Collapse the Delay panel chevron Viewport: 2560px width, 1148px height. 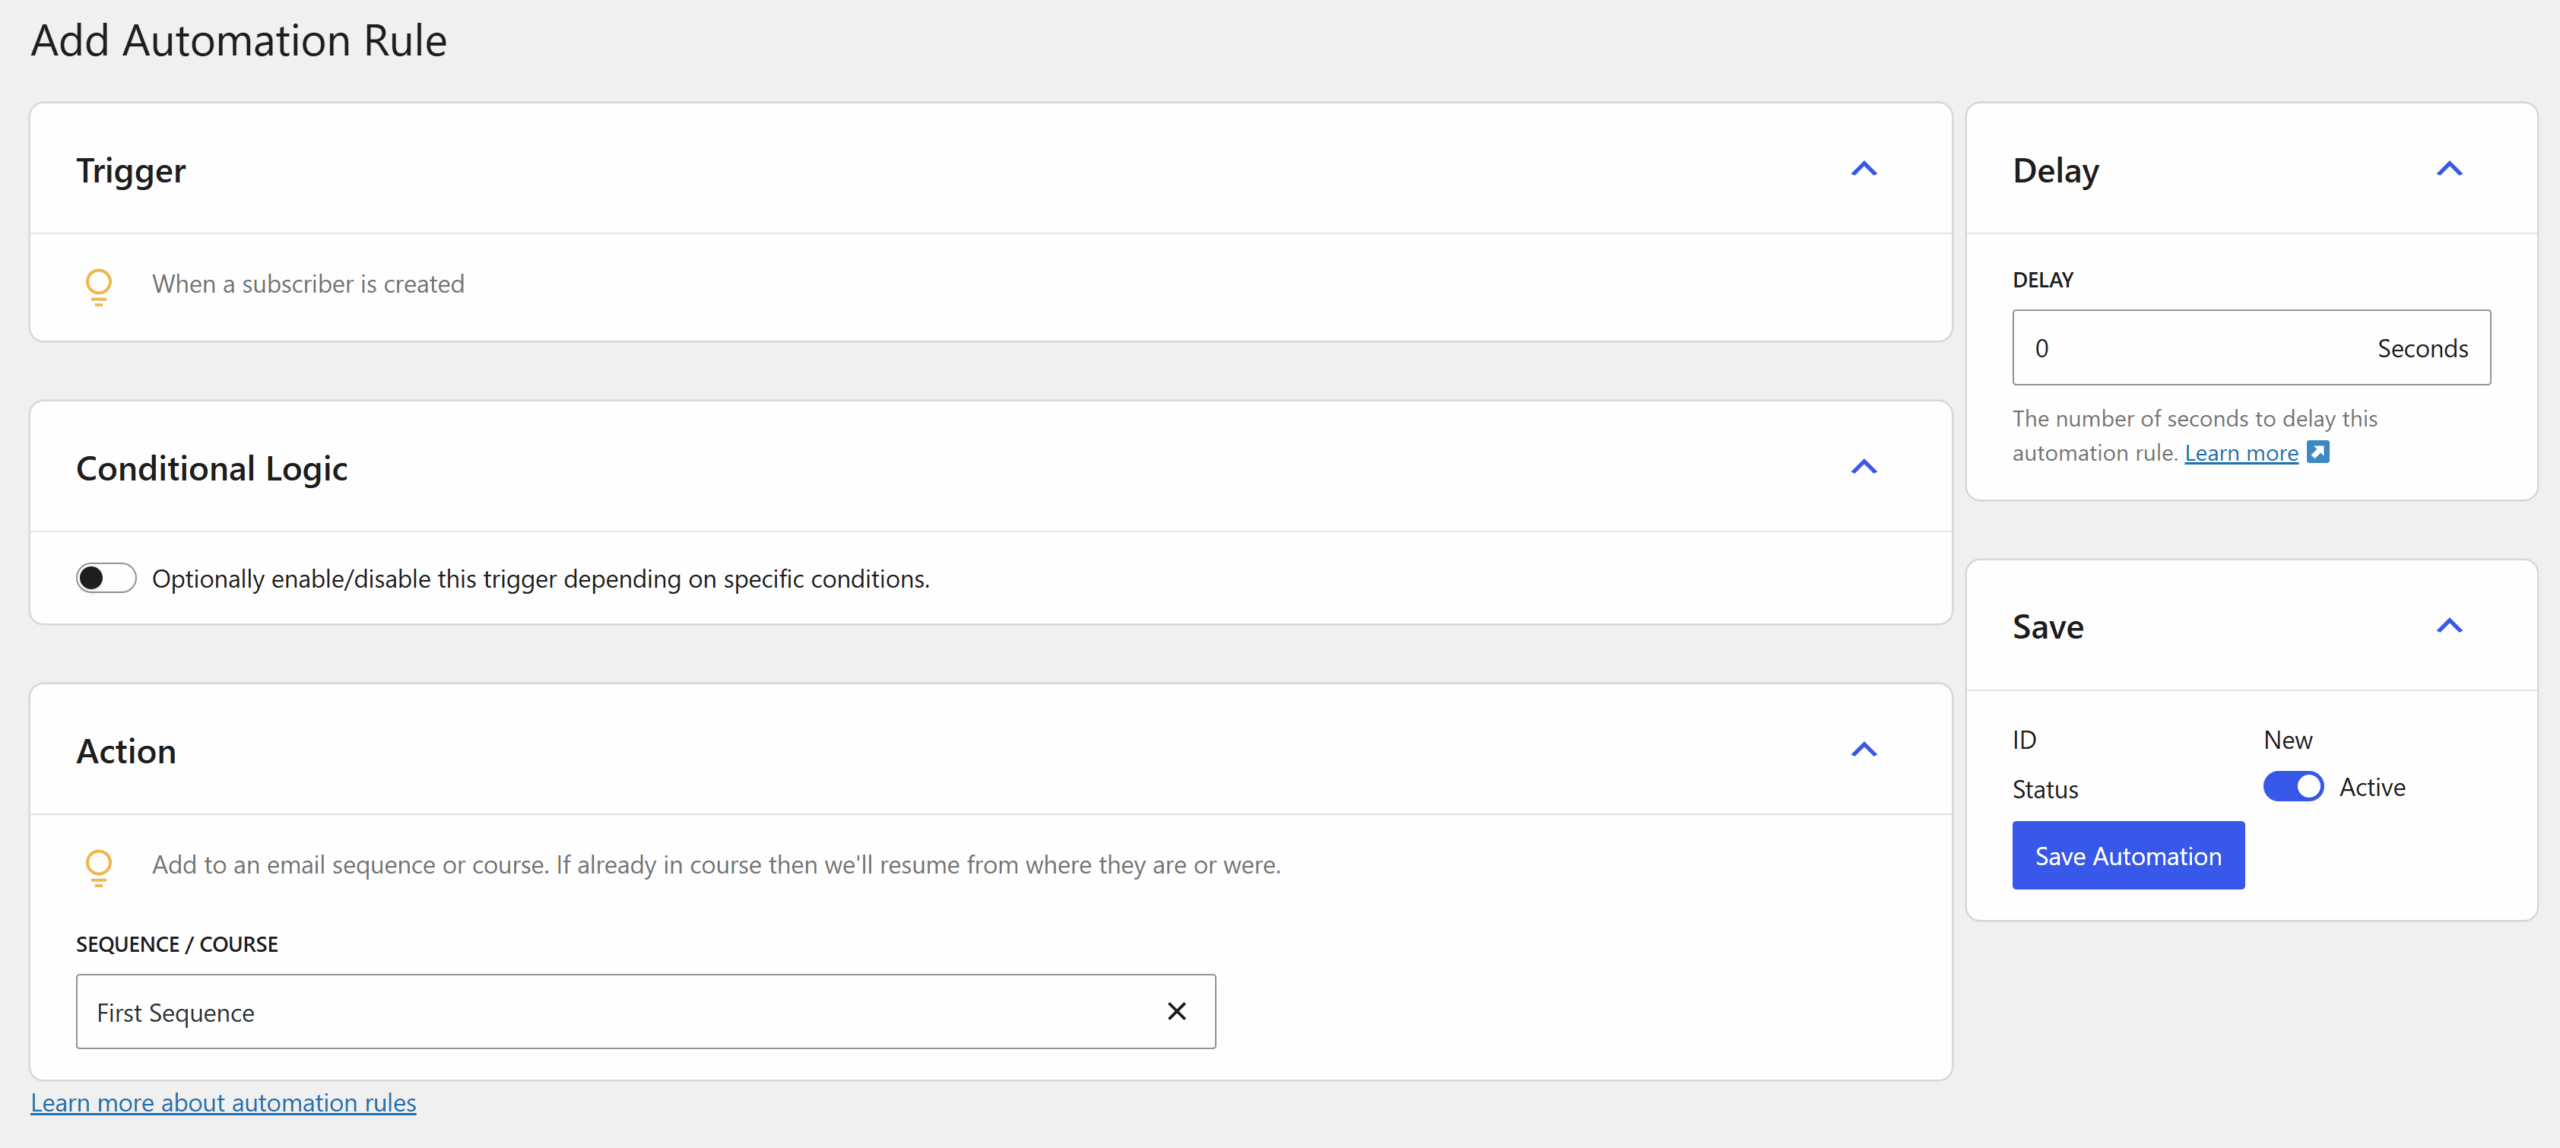click(x=2449, y=170)
